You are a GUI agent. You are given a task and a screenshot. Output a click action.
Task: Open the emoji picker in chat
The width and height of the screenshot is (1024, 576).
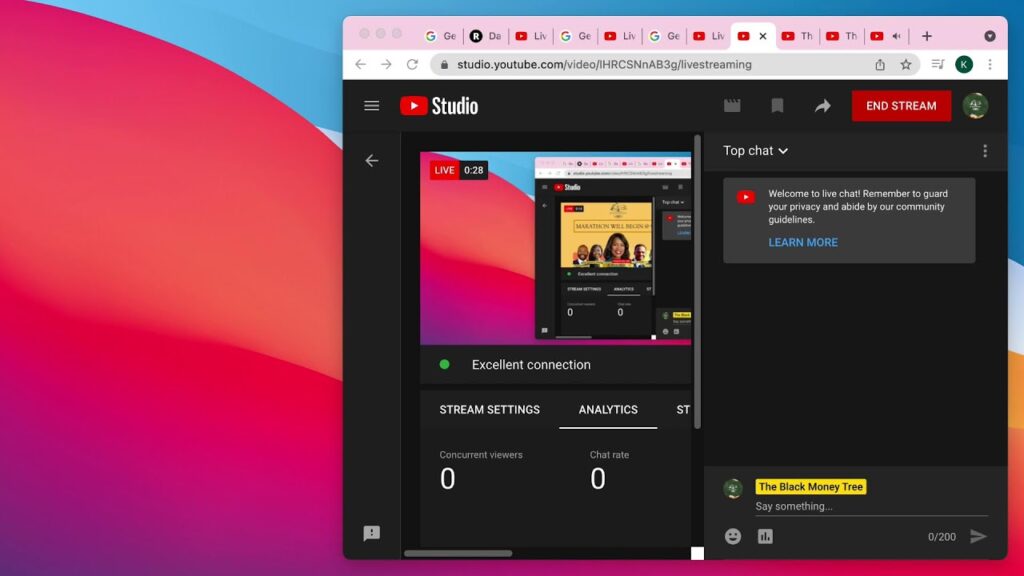tap(733, 537)
